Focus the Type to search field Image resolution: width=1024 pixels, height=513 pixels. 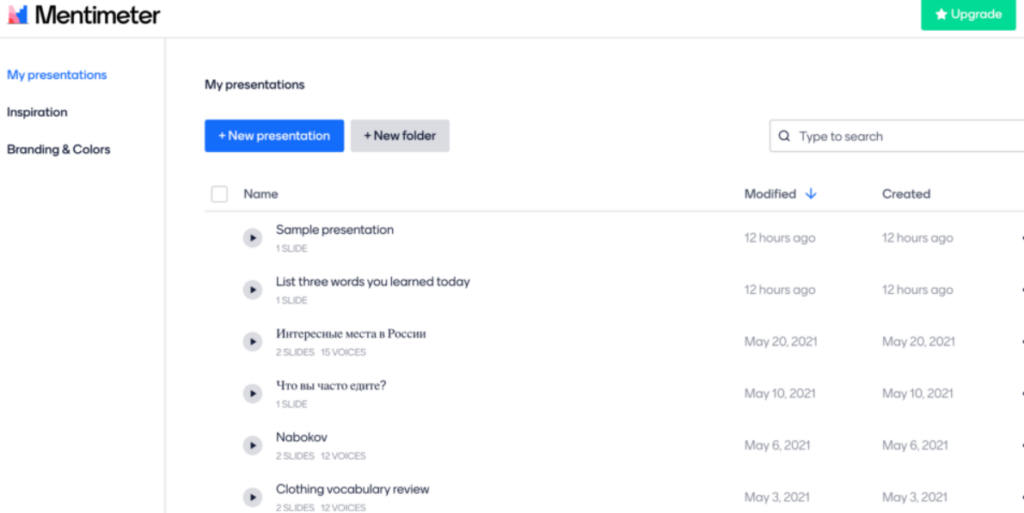pos(897,136)
